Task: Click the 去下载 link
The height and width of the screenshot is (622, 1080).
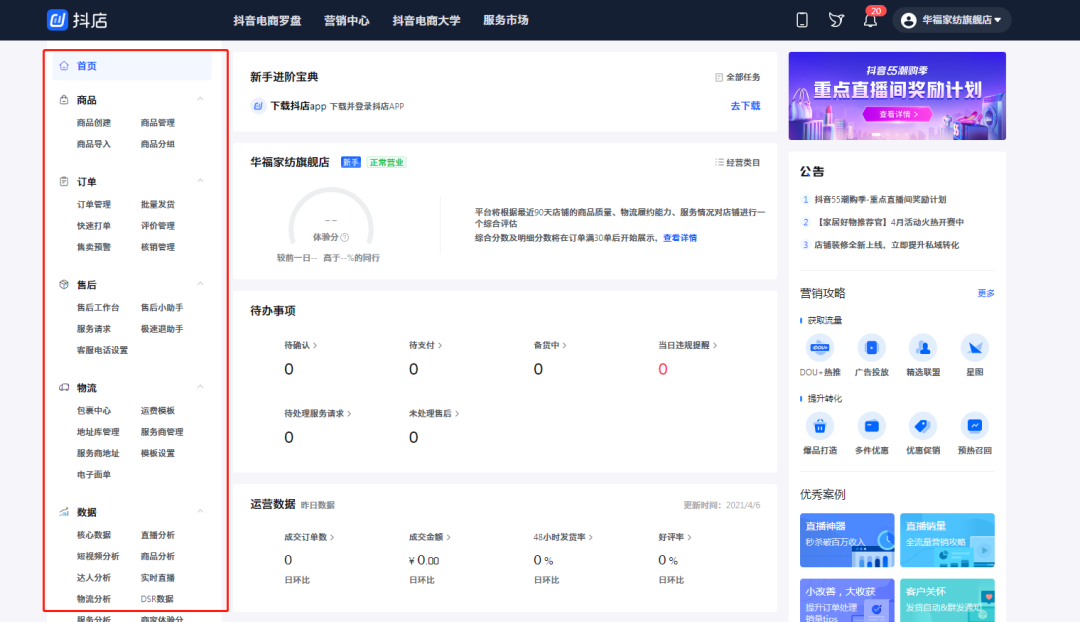Action: 745,106
